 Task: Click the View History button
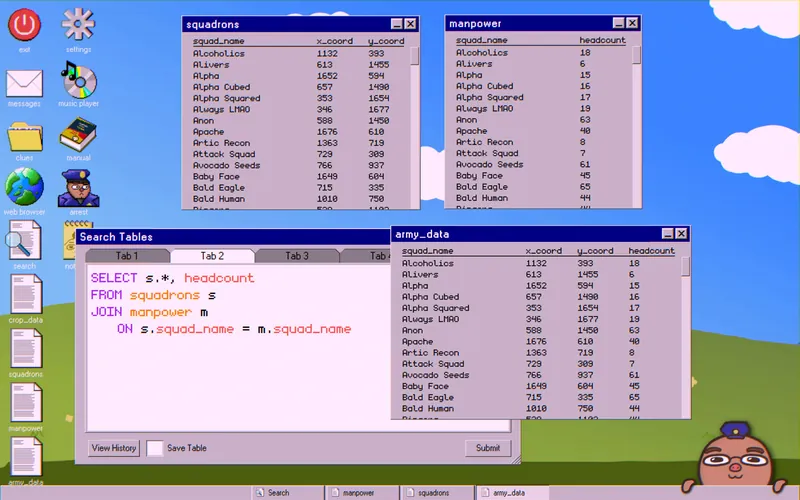point(114,448)
